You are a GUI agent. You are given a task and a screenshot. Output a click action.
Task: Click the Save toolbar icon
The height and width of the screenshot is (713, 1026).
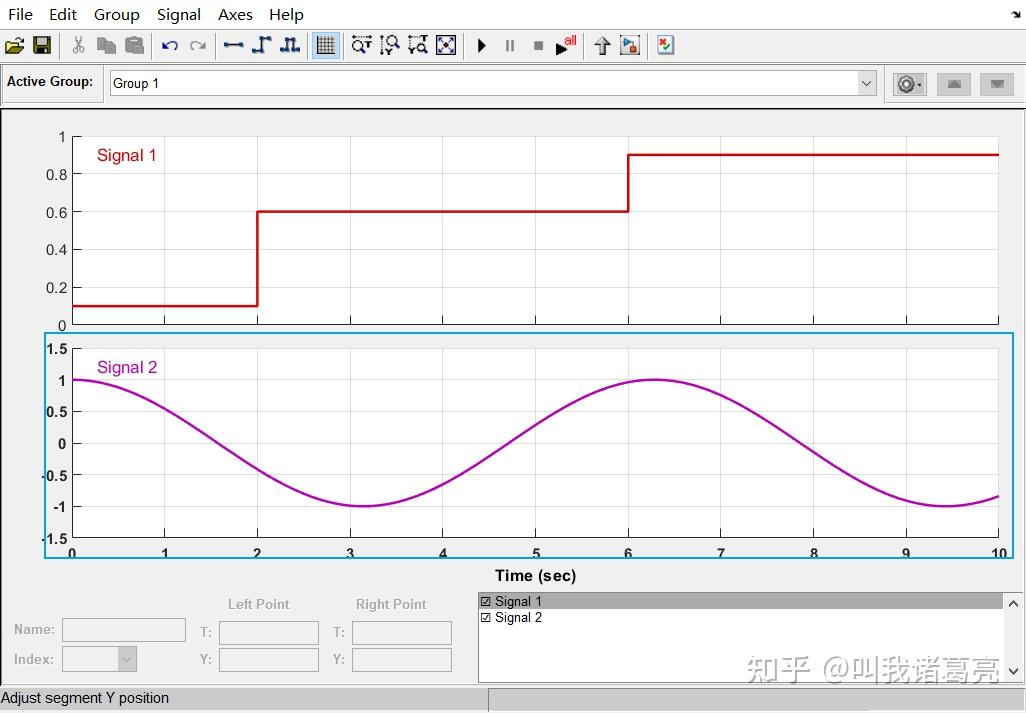pyautogui.click(x=41, y=45)
